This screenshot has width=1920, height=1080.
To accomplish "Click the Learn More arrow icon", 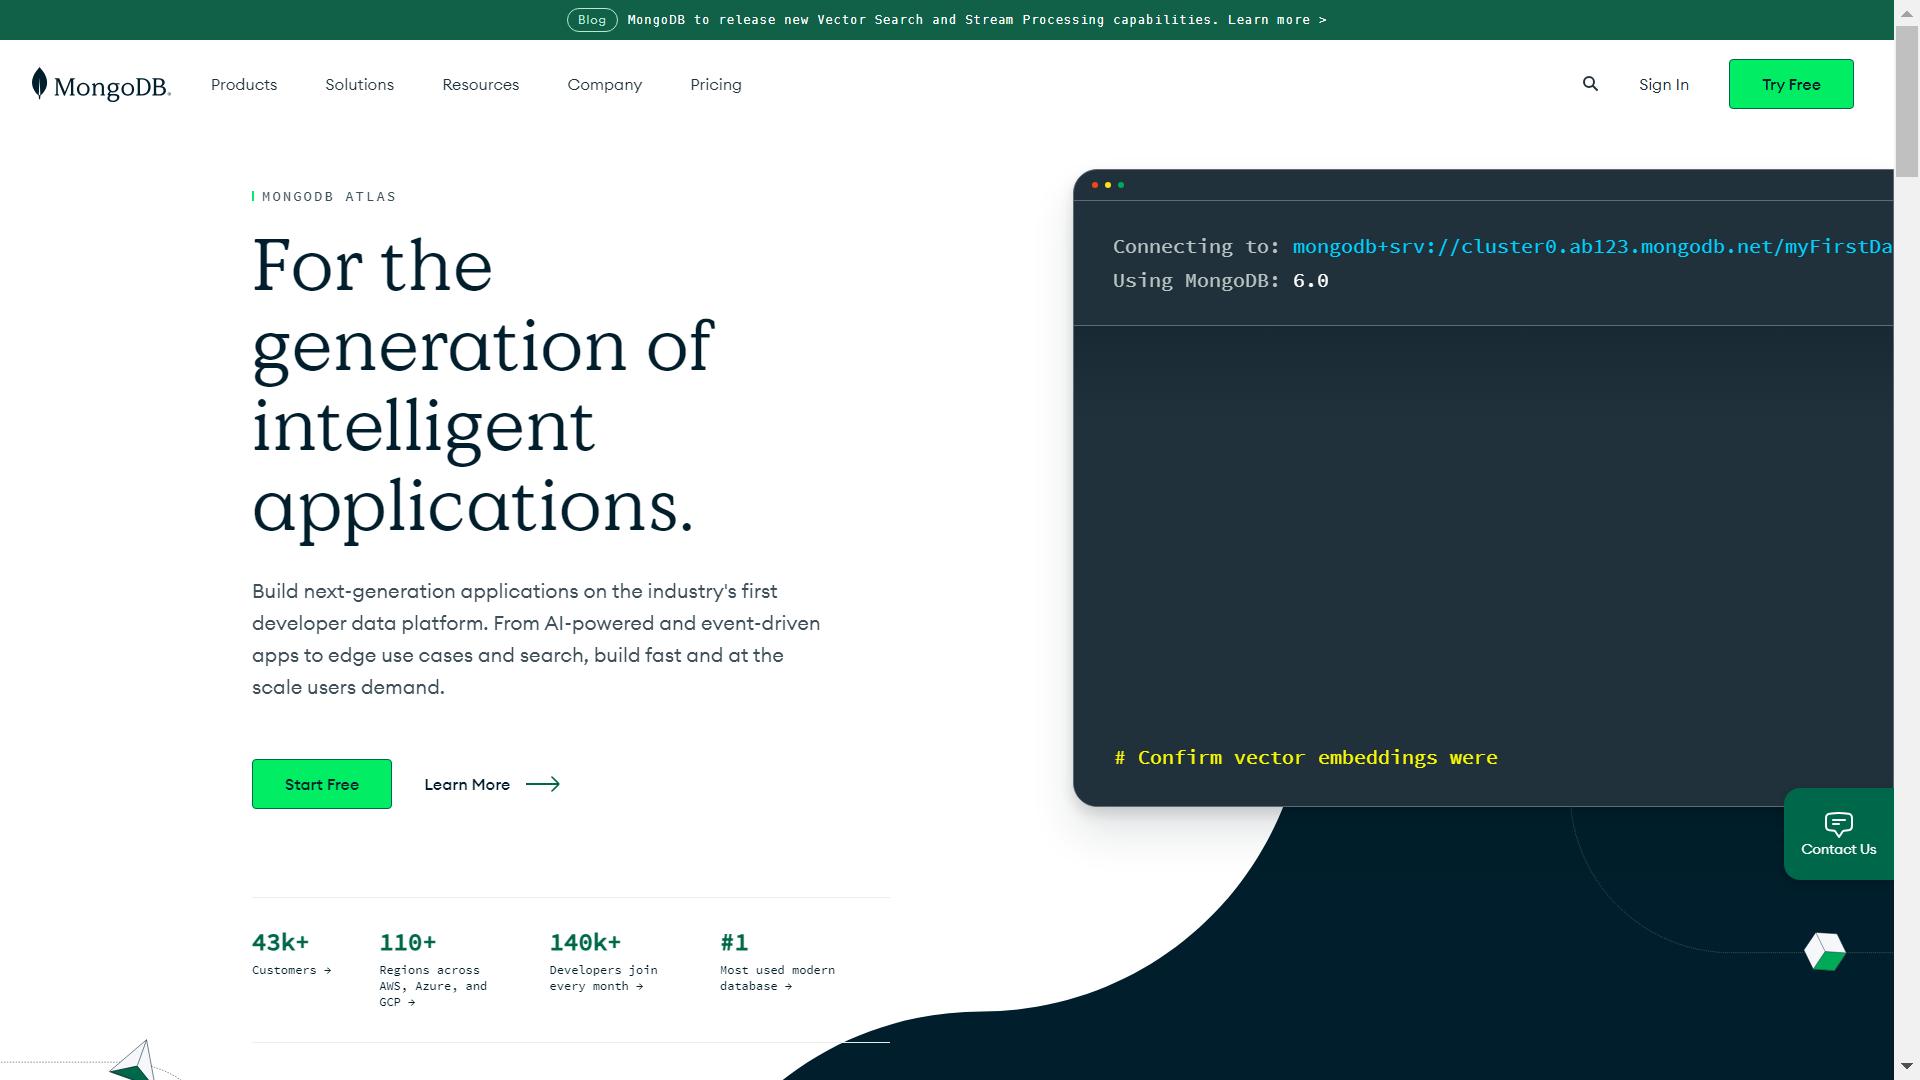I will (542, 783).
